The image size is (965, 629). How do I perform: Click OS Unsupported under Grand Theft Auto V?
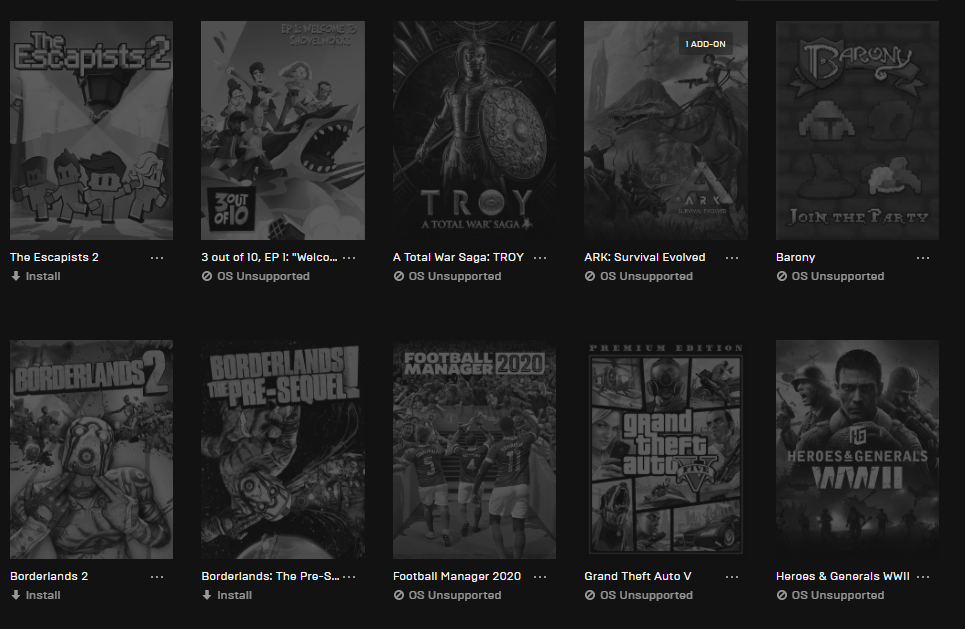click(x=639, y=595)
